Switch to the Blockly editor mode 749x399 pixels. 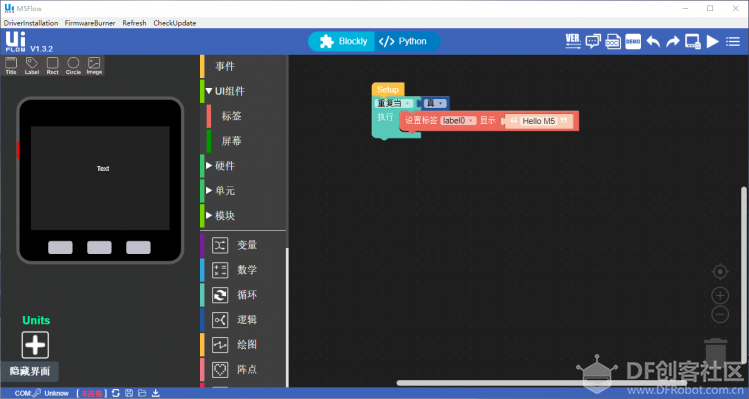click(x=342, y=42)
